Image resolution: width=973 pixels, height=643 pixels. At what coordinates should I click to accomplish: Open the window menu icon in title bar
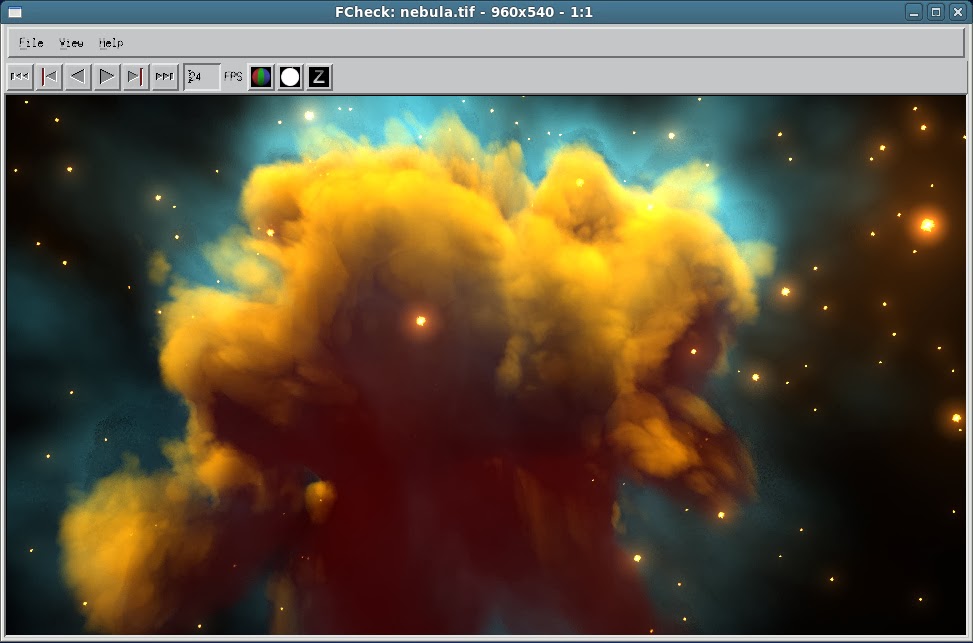[x=14, y=12]
